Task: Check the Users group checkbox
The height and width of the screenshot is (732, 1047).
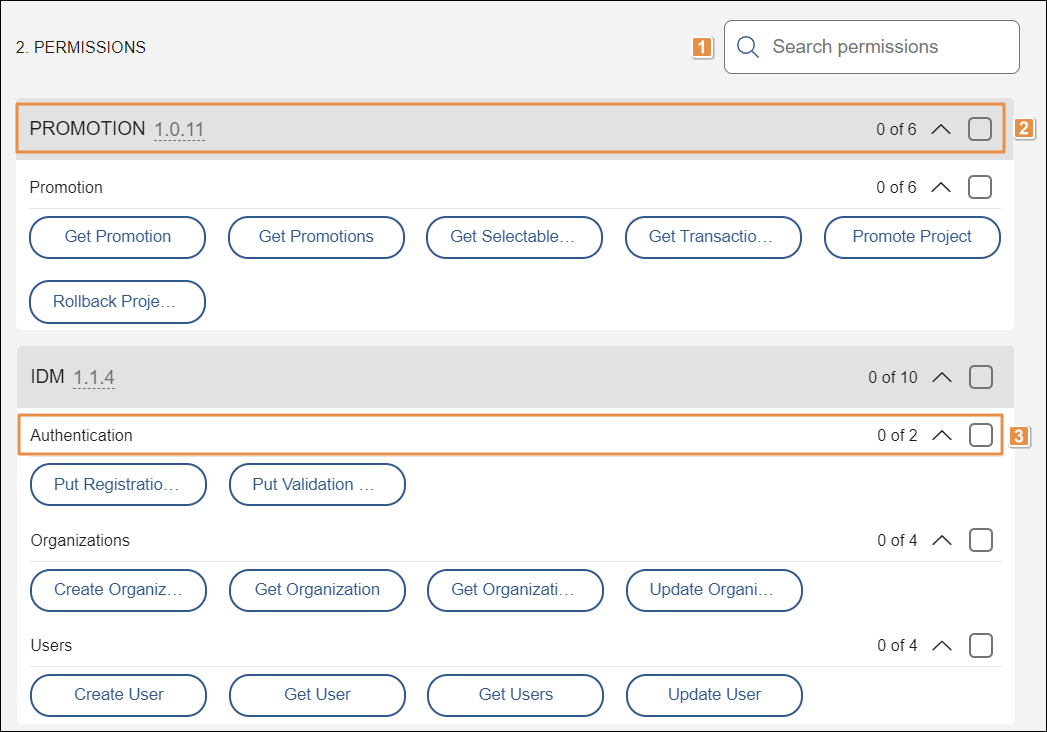Action: click(981, 645)
